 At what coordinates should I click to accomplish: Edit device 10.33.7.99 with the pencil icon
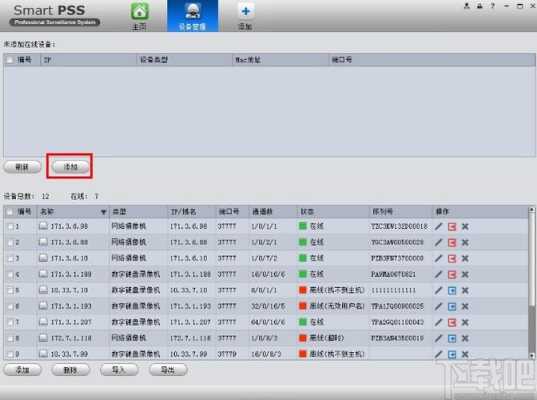point(439,354)
